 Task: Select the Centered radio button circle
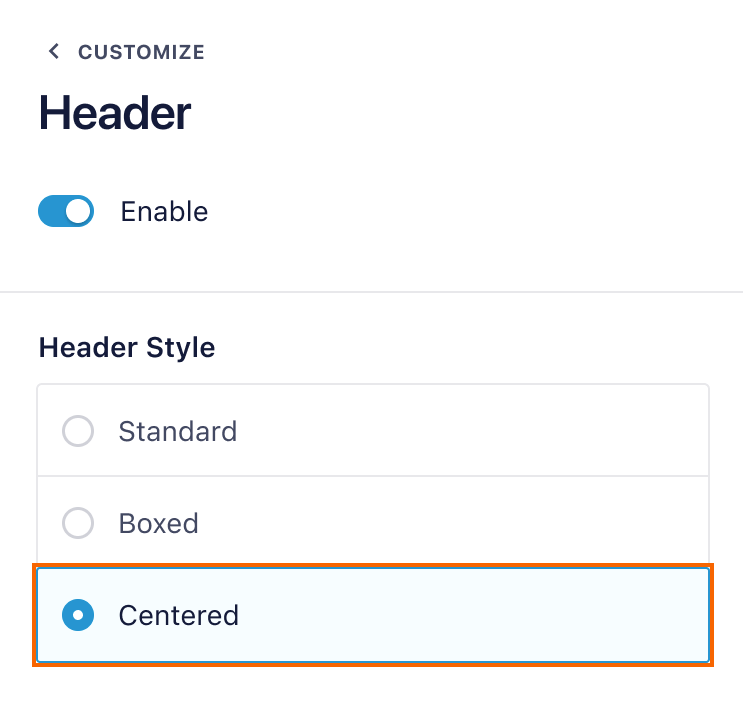coord(78,615)
